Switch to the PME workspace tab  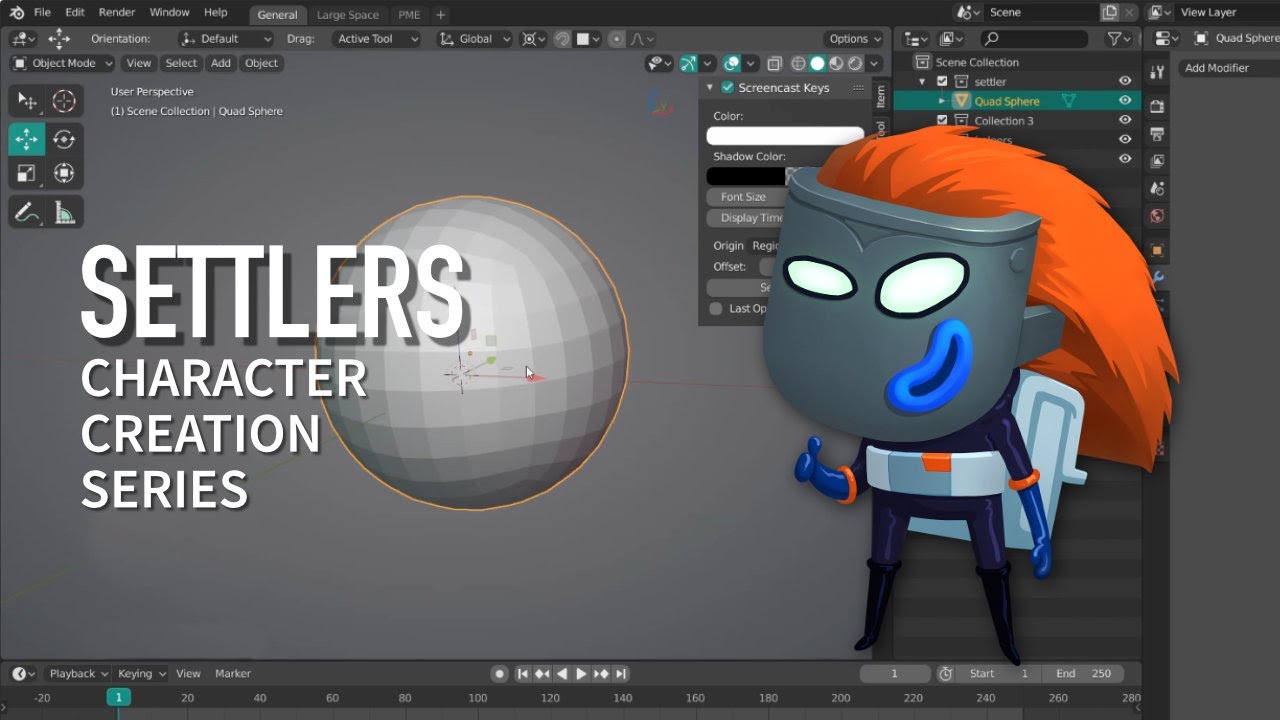(x=409, y=15)
